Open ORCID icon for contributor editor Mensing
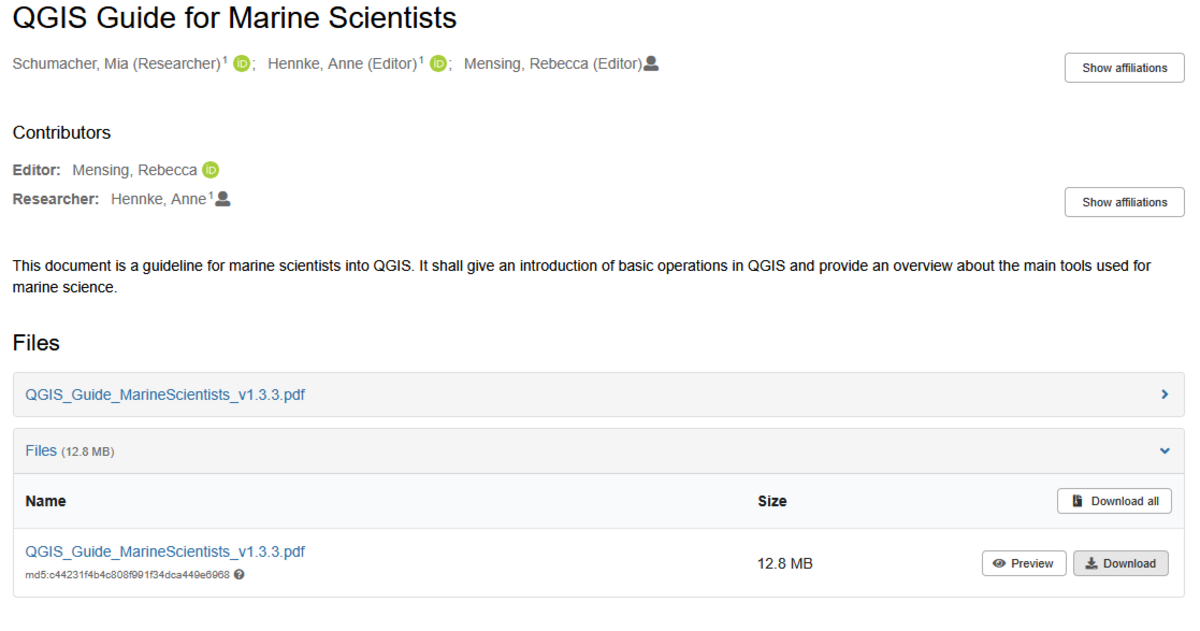The image size is (1200, 631). (x=210, y=170)
